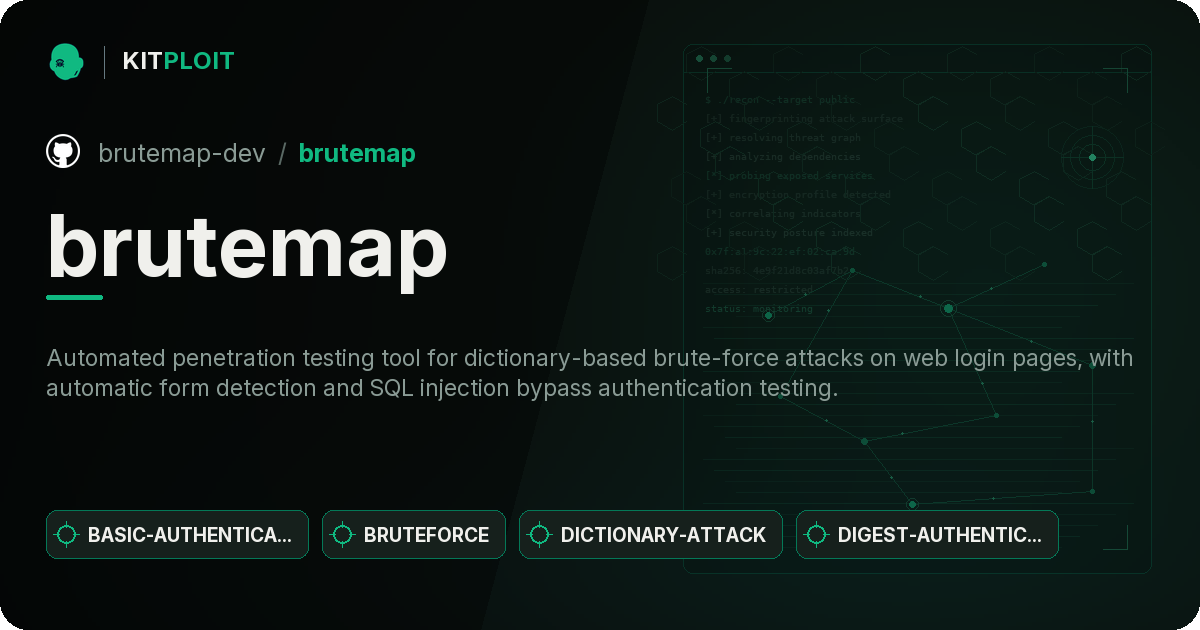Click the KITPLOIT brand name text
Image resolution: width=1200 pixels, height=630 pixels.
[178, 61]
